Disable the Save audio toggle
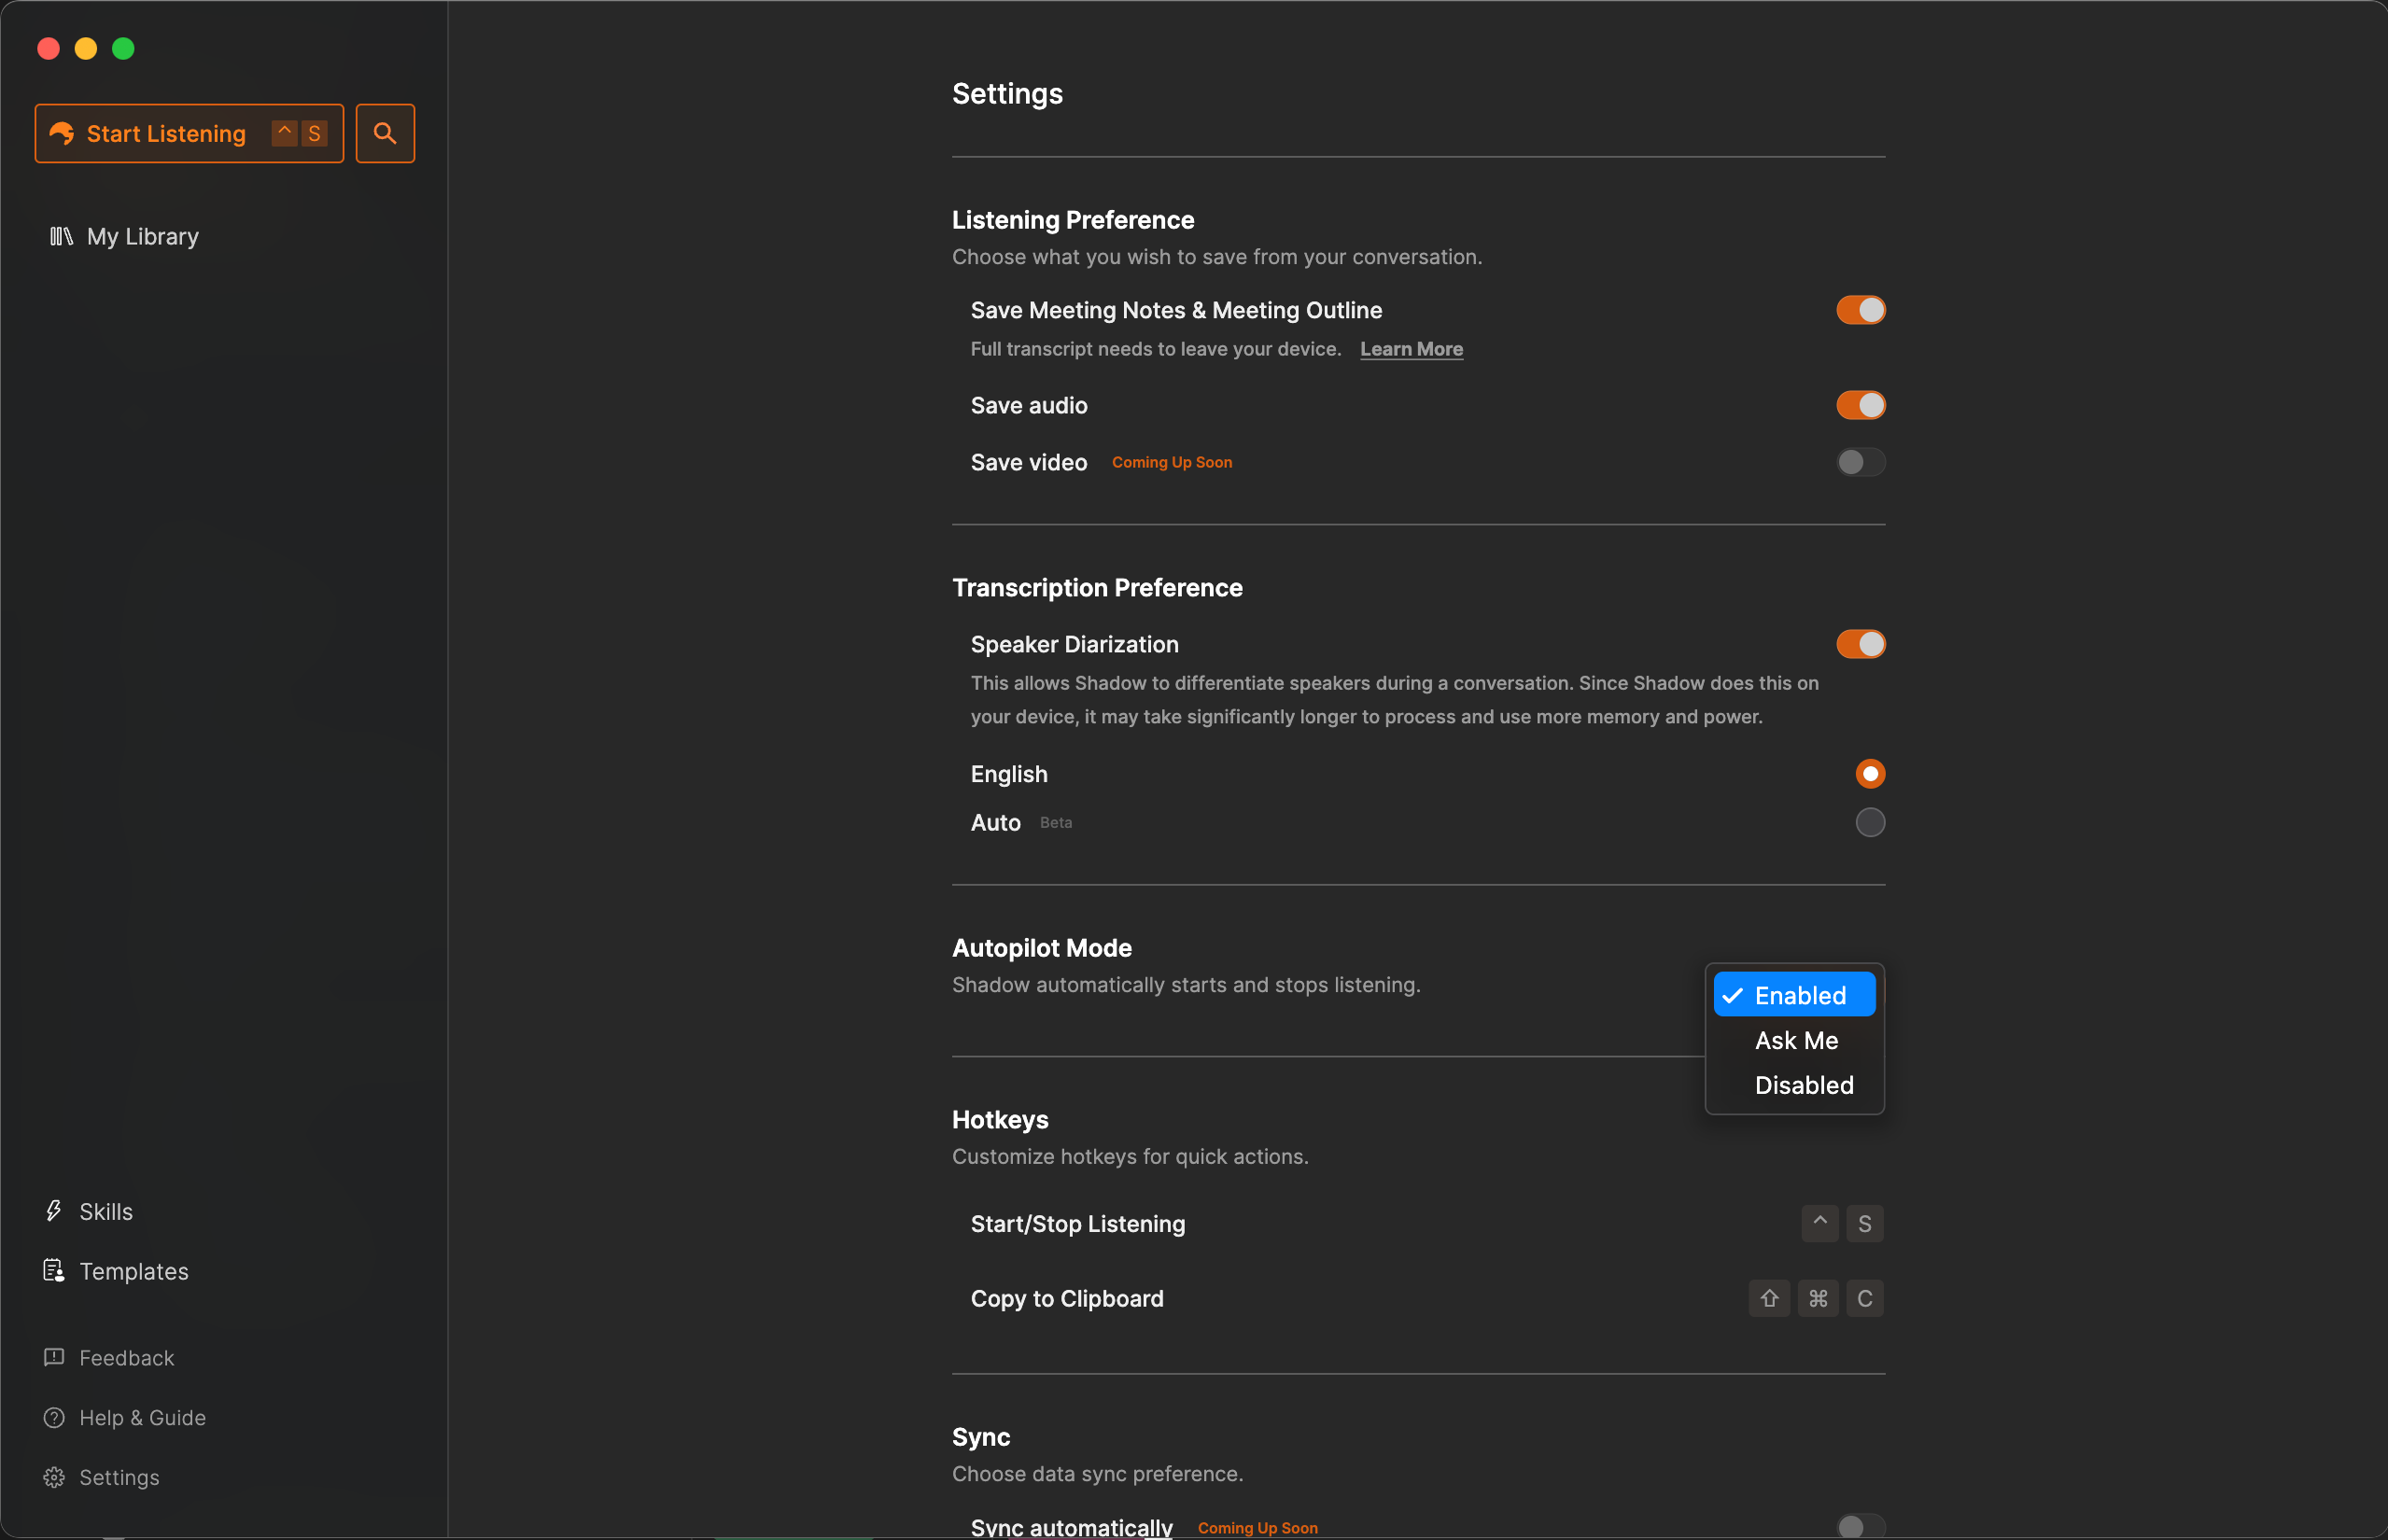This screenshot has width=2388, height=1540. pyautogui.click(x=1859, y=404)
